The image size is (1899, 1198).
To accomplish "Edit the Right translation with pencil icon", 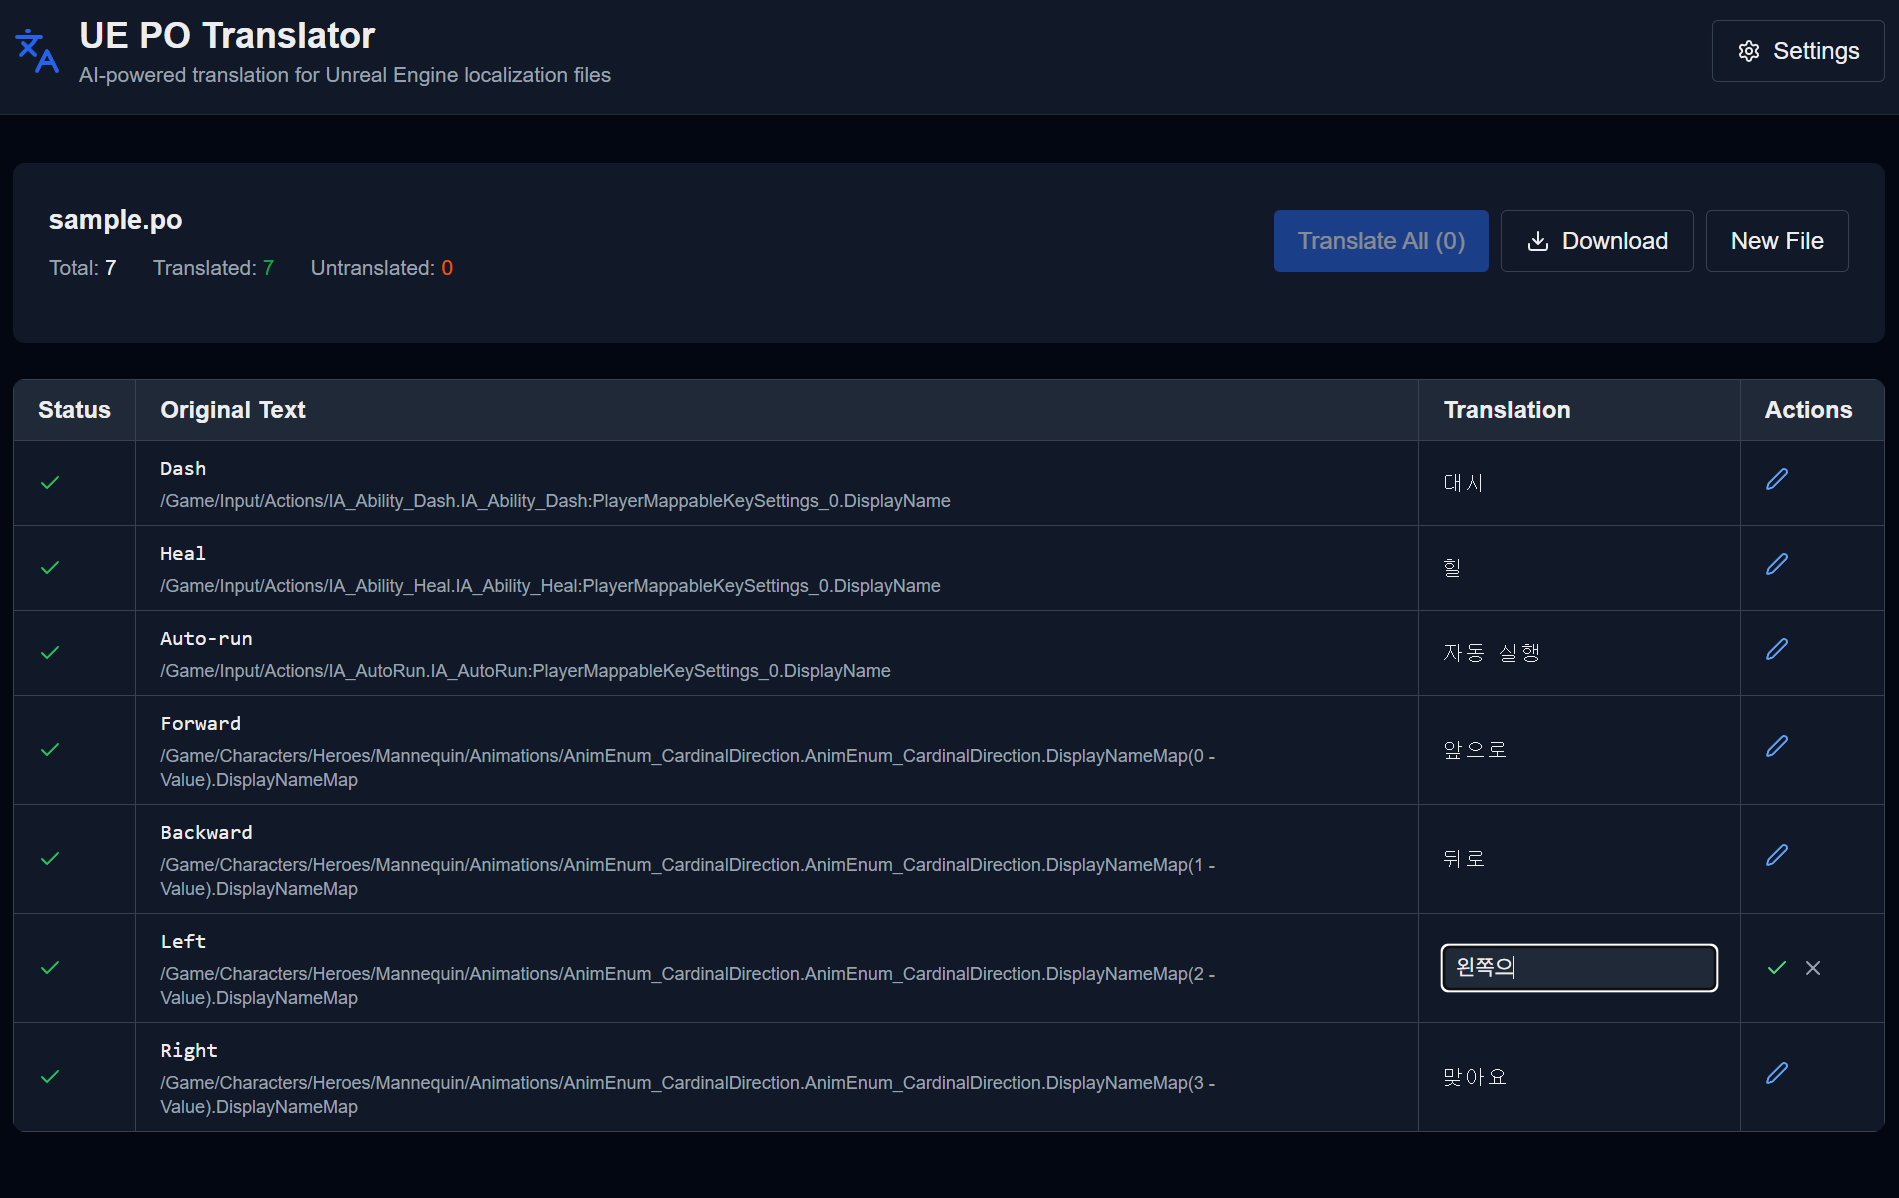I will 1777,1074.
